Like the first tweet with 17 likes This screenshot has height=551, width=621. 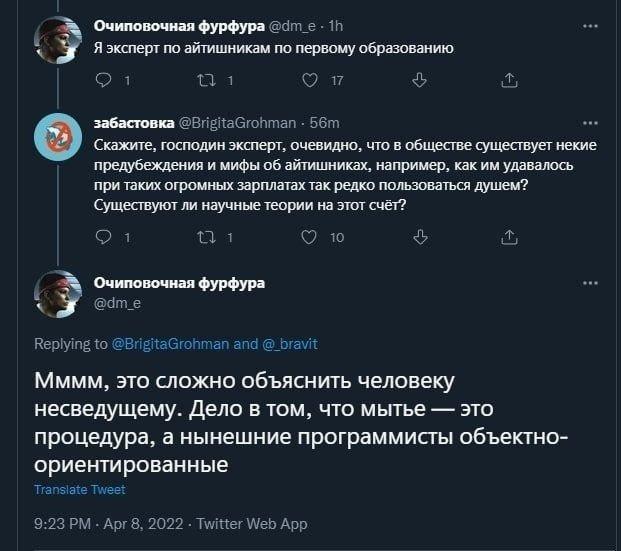coord(308,81)
